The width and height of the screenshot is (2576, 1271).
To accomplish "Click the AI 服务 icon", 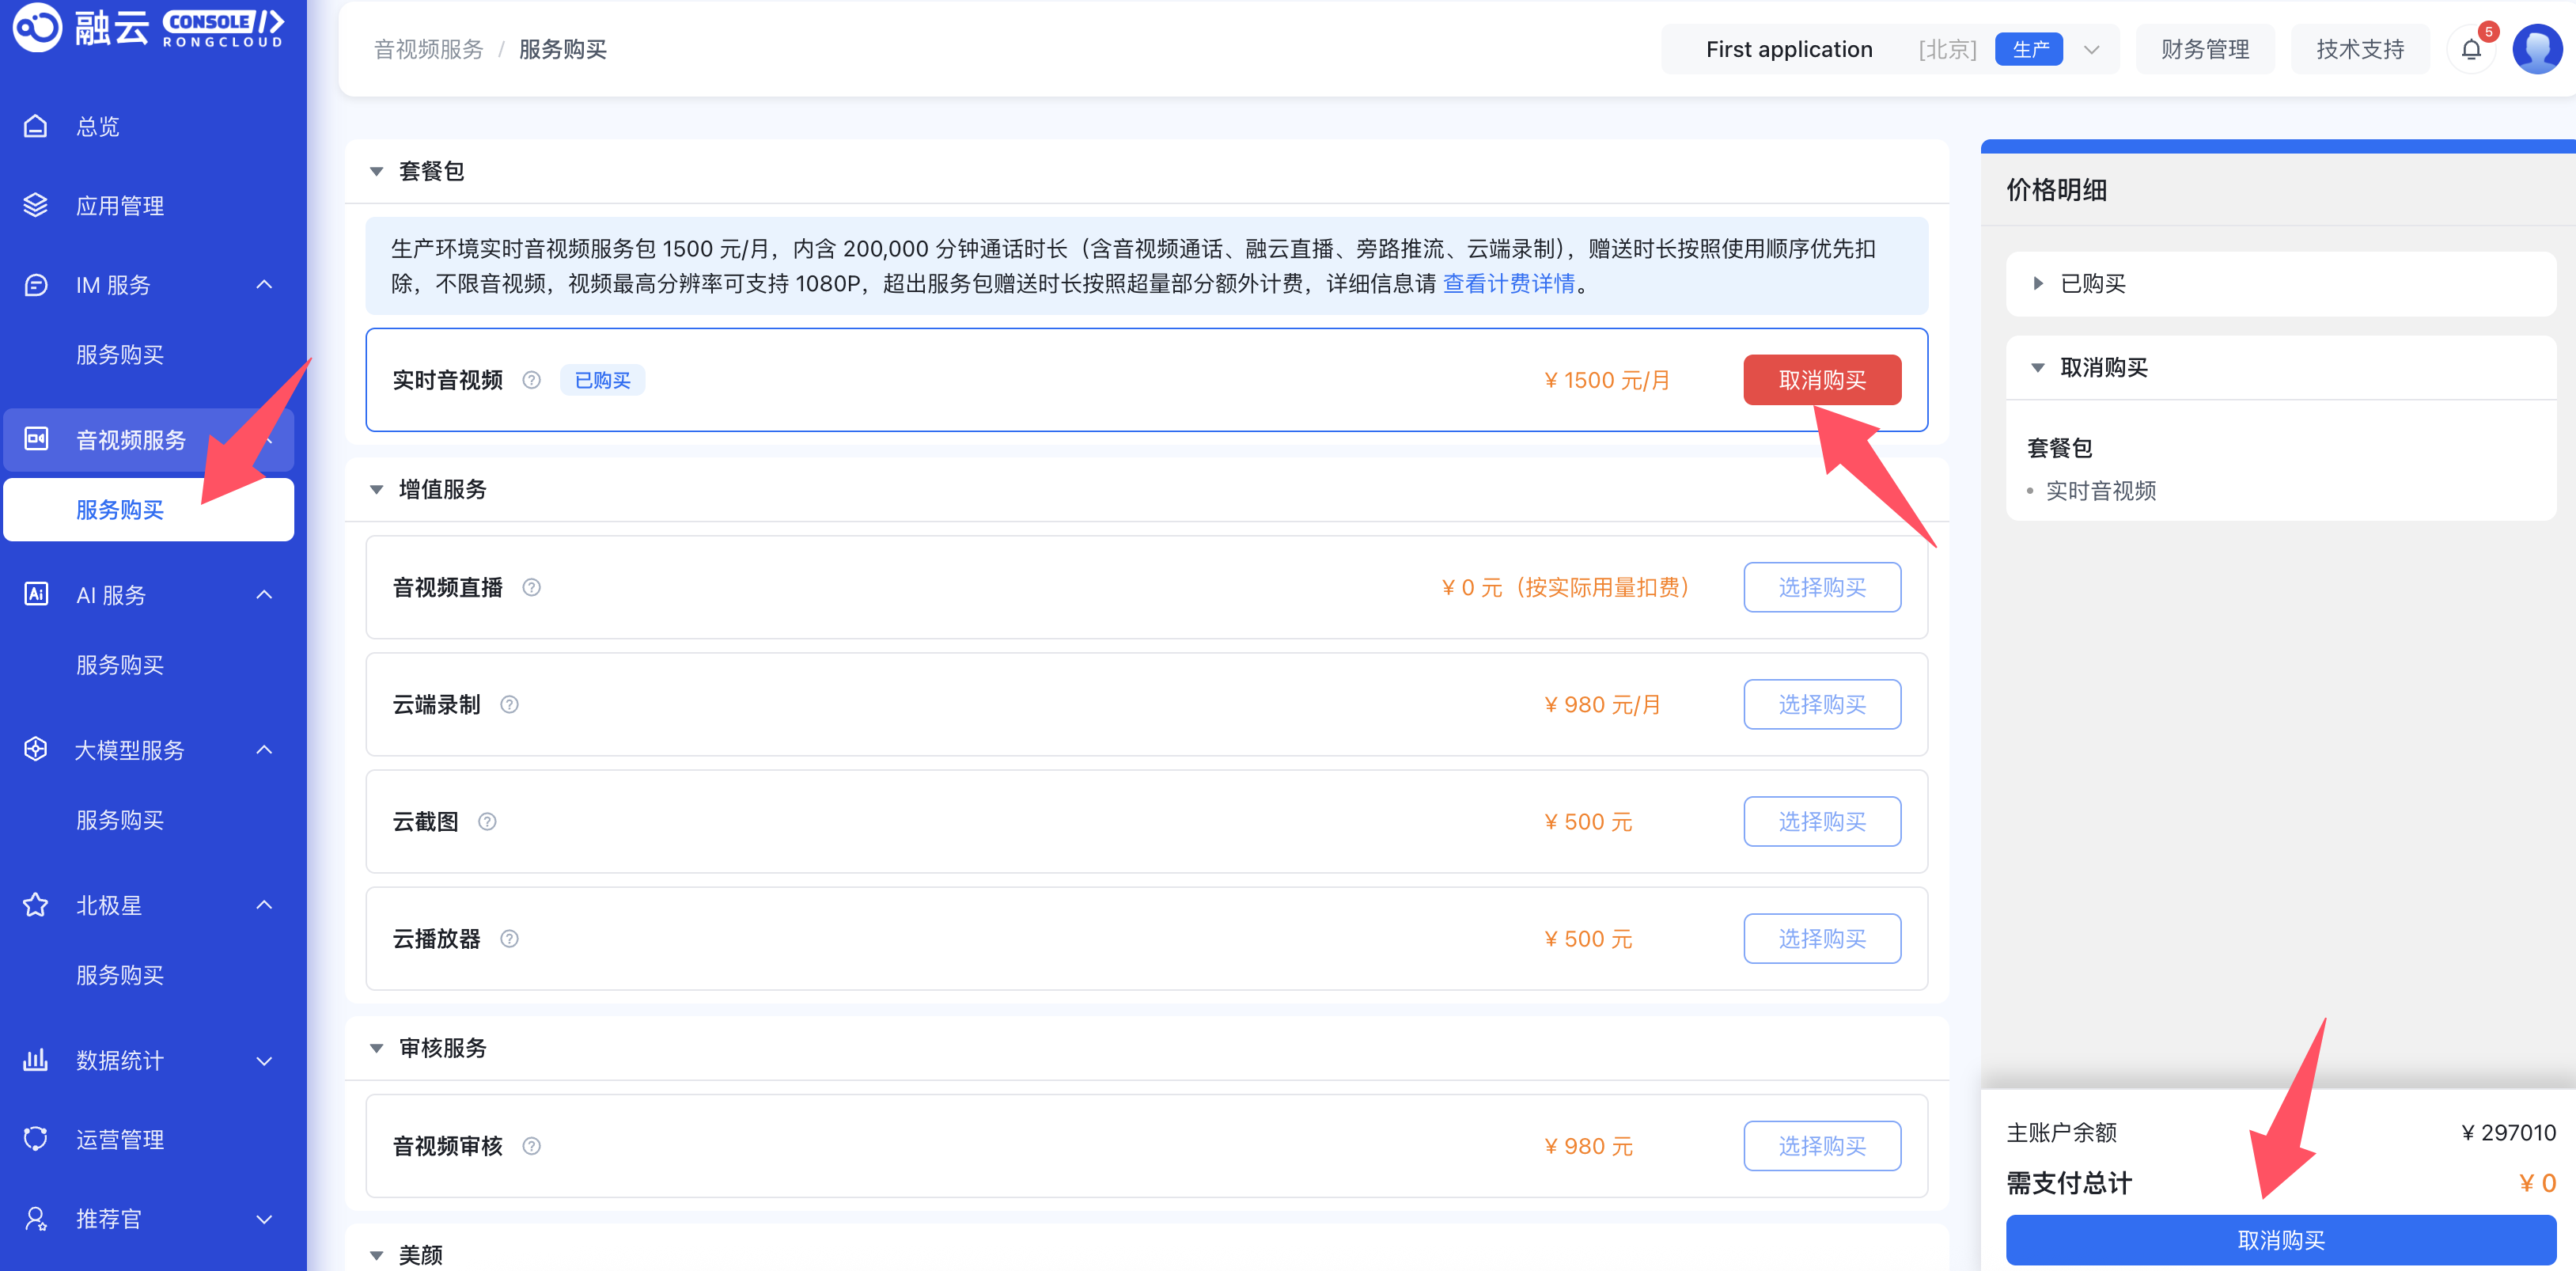I will tap(36, 594).
